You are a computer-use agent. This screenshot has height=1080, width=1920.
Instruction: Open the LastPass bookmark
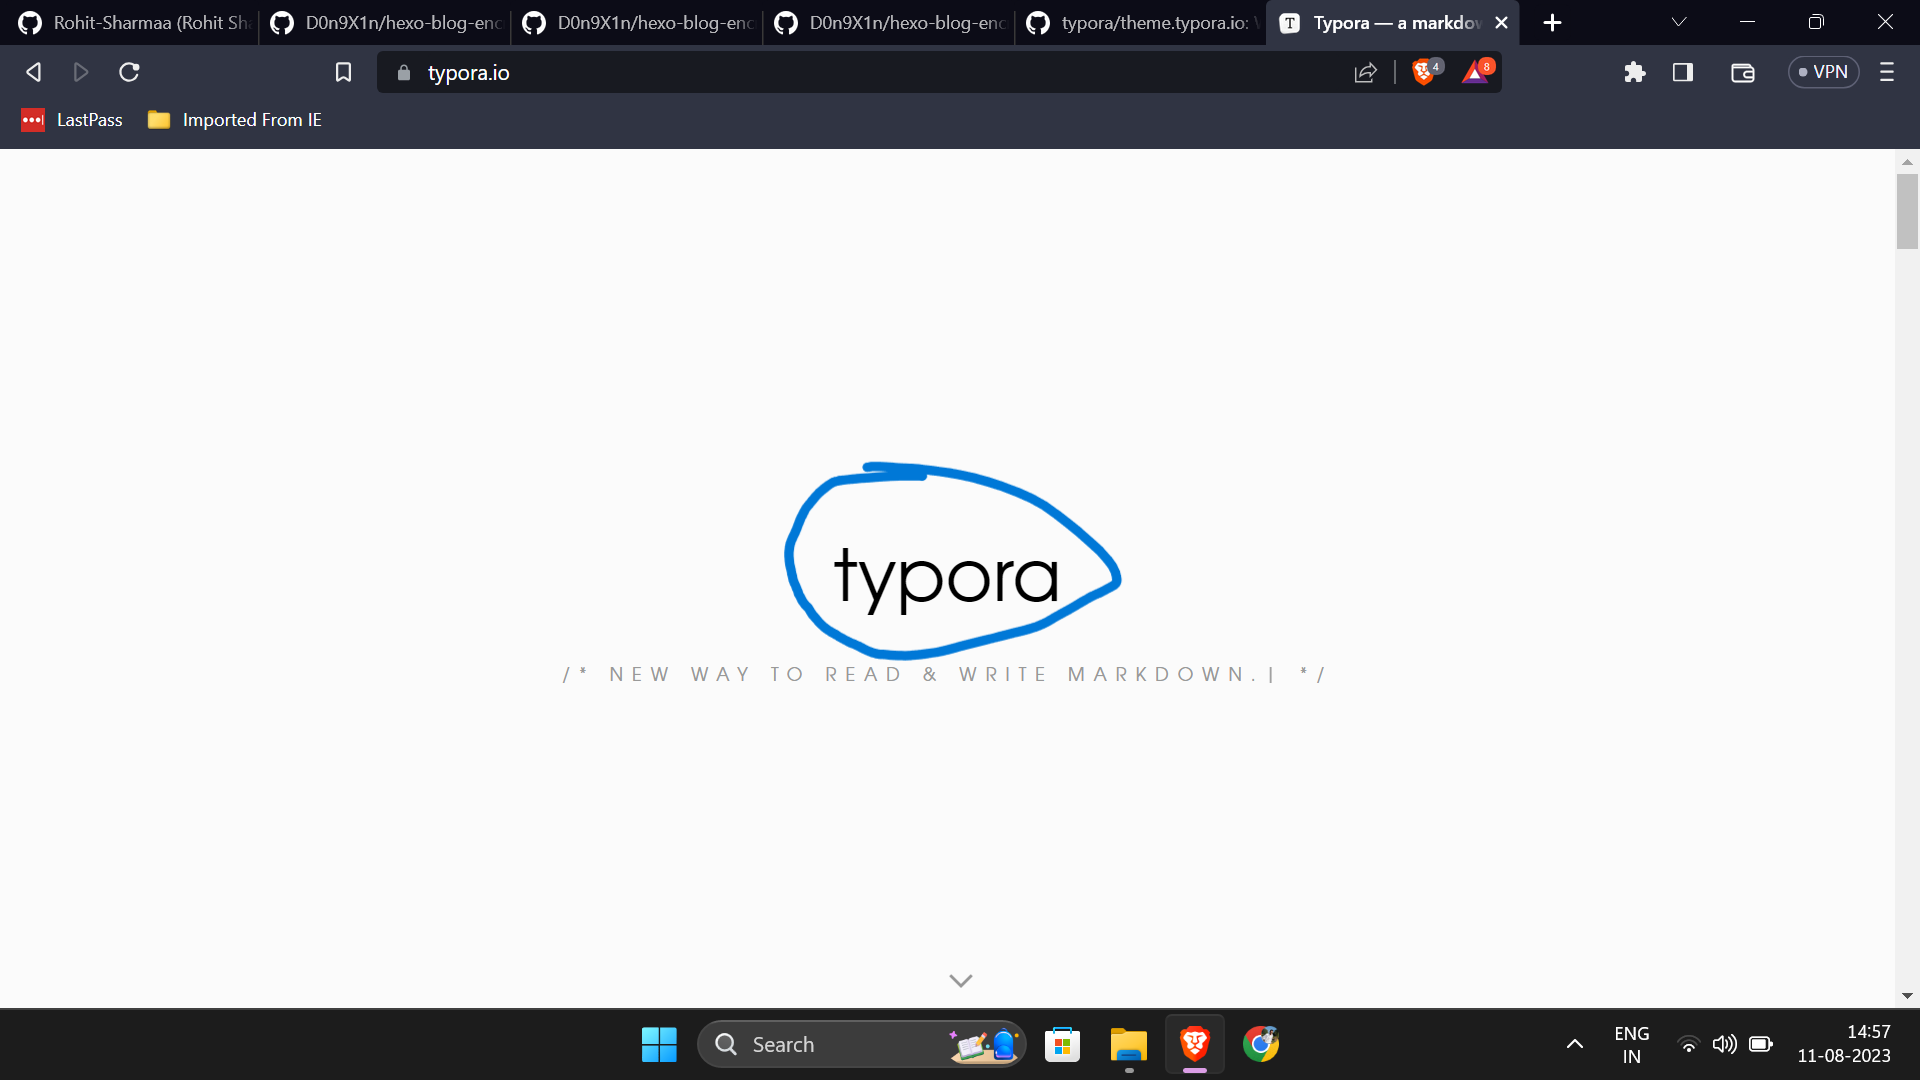click(71, 119)
